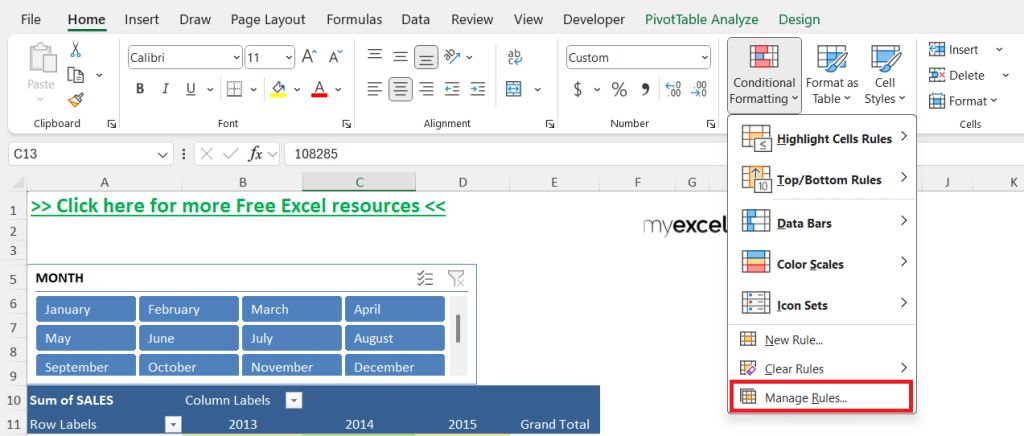Toggle Italic formatting
The width and height of the screenshot is (1024, 436).
(x=165, y=89)
